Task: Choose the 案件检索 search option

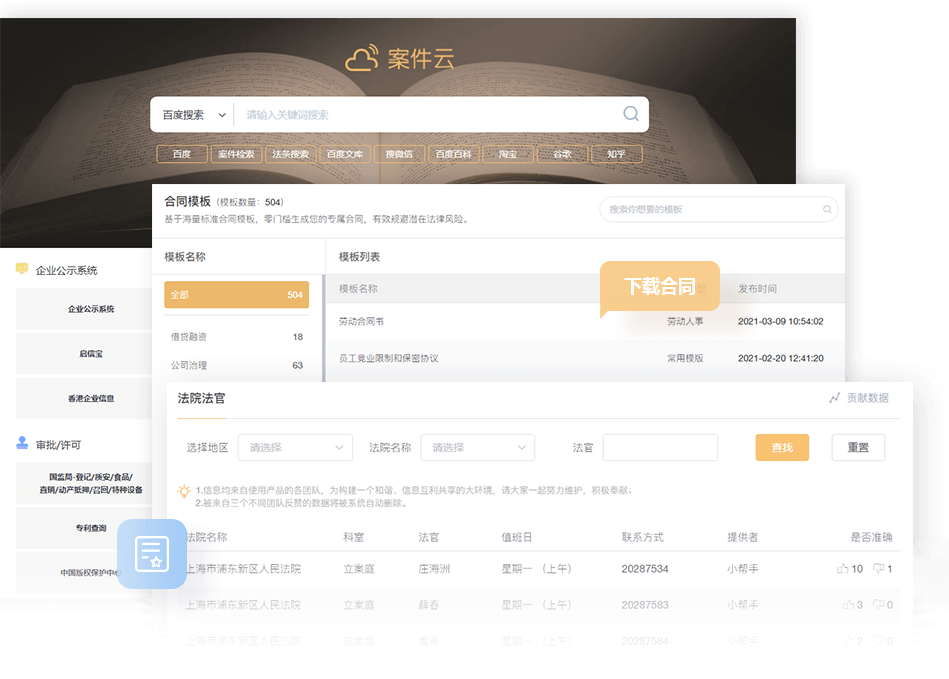Action: [x=237, y=154]
